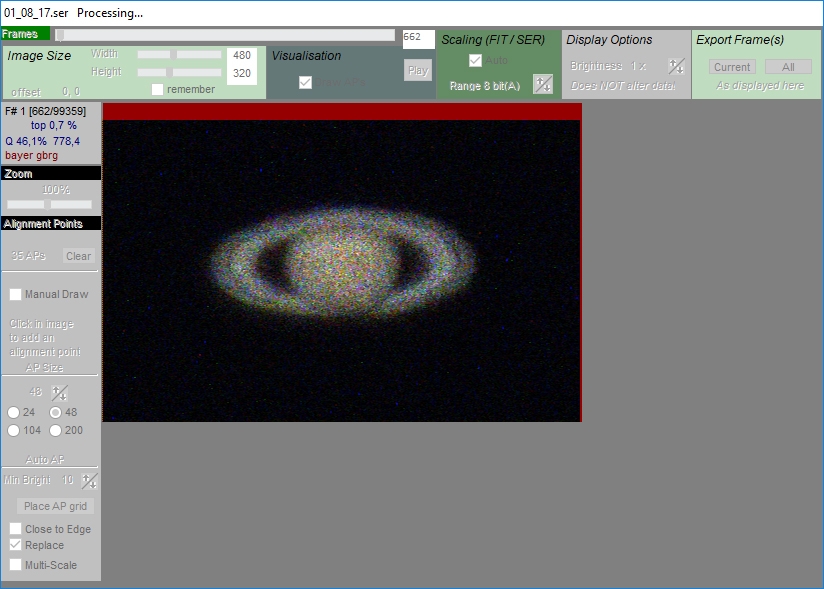Click the 'Auto AP' heading
This screenshot has width=824, height=589.
[45, 460]
